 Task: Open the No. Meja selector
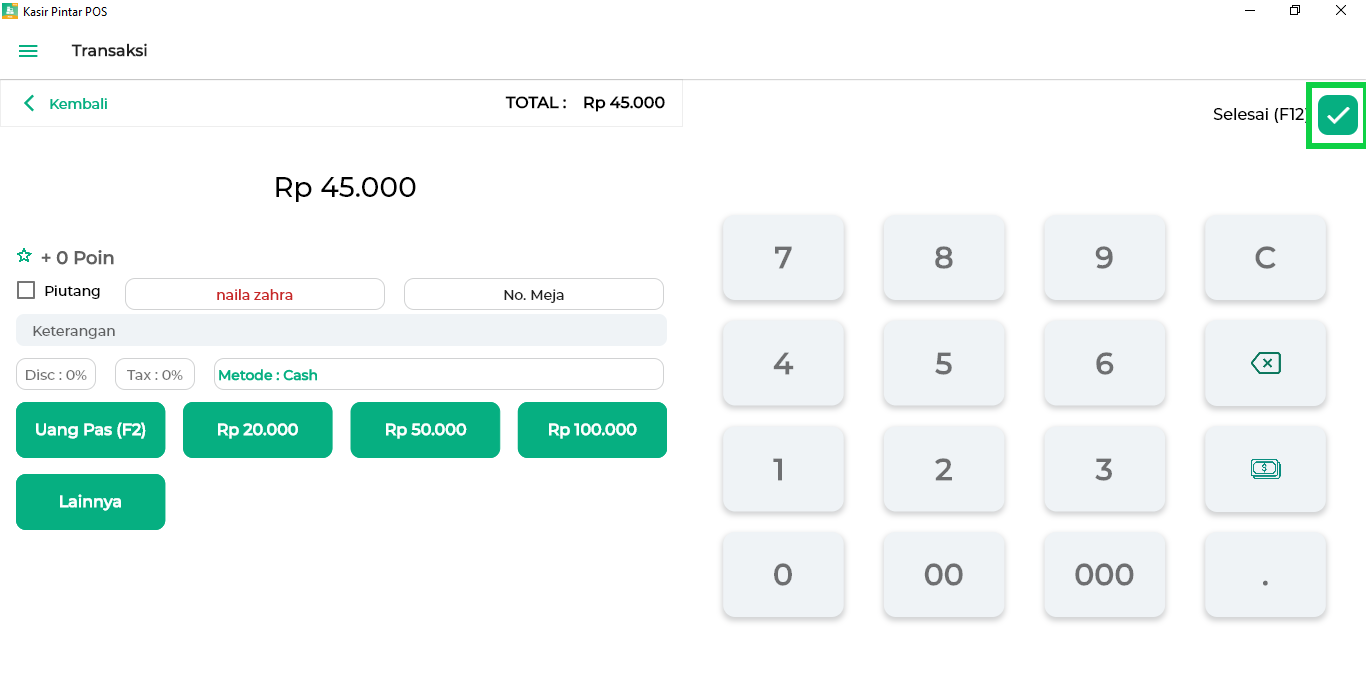click(534, 294)
